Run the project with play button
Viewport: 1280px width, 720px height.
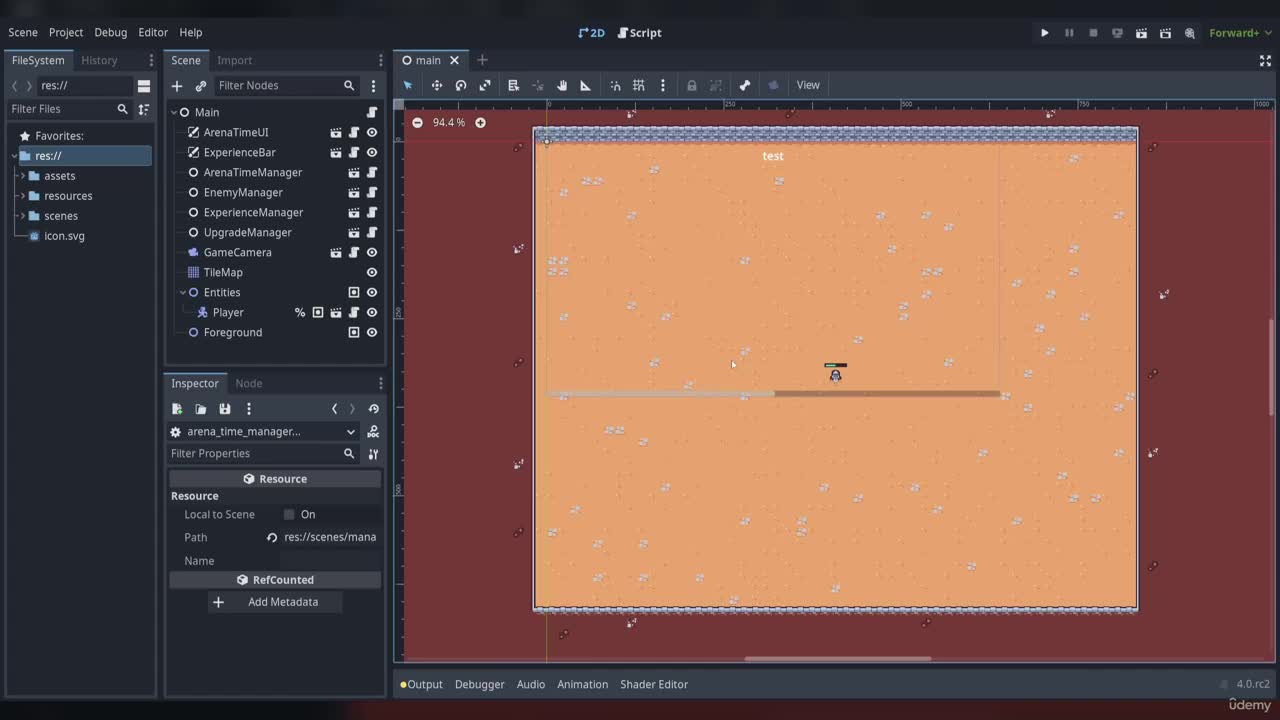point(1045,33)
